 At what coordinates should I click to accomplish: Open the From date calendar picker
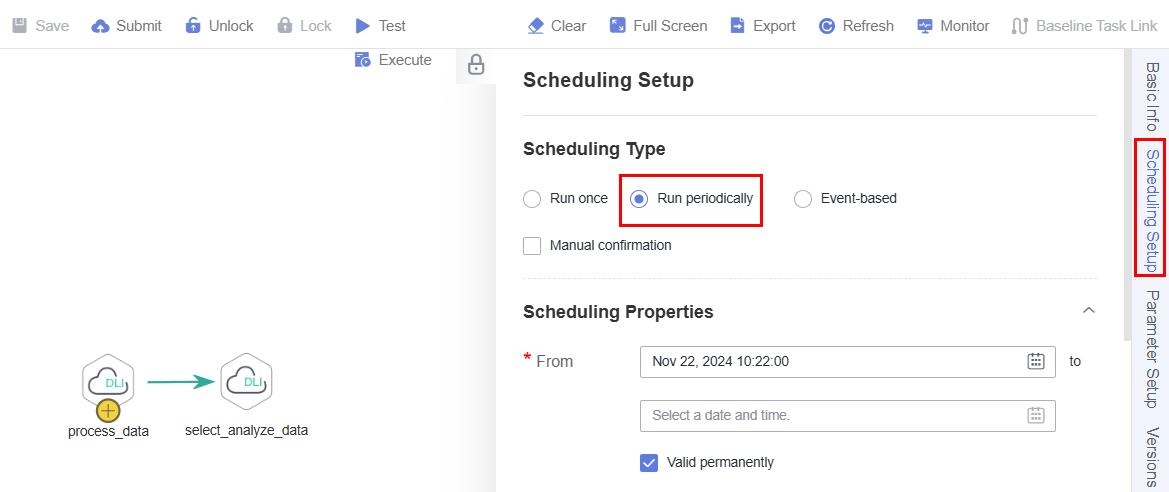point(1036,362)
